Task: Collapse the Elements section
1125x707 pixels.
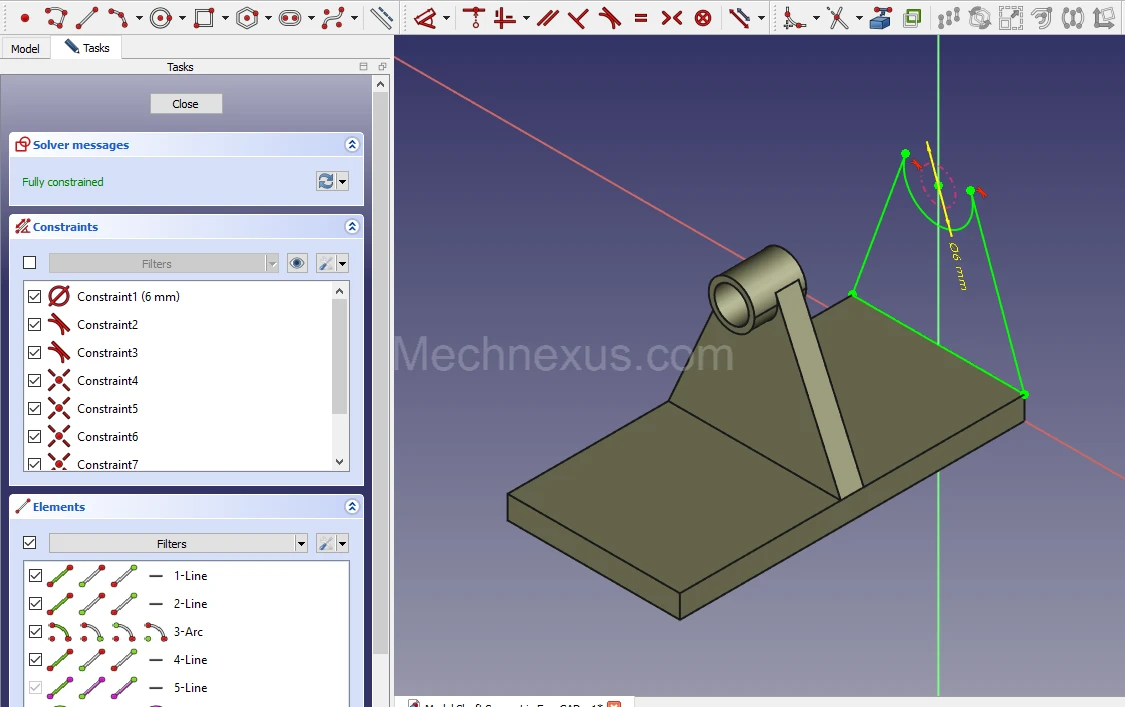Action: coord(352,506)
